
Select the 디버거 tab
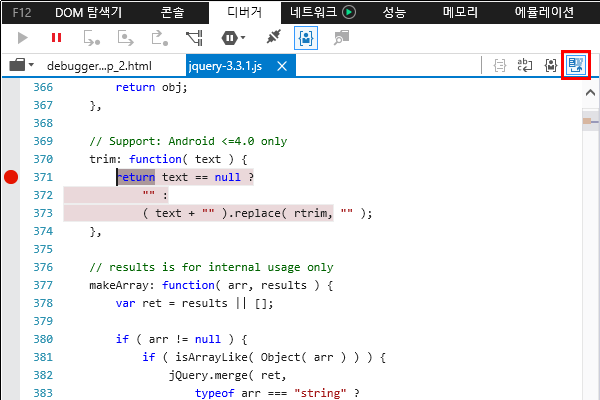click(x=245, y=12)
